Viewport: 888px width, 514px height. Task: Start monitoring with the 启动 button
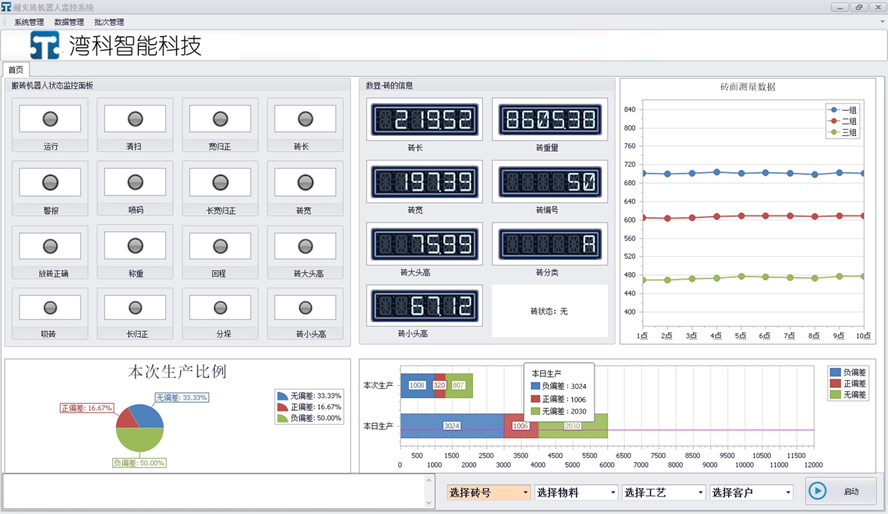(841, 491)
